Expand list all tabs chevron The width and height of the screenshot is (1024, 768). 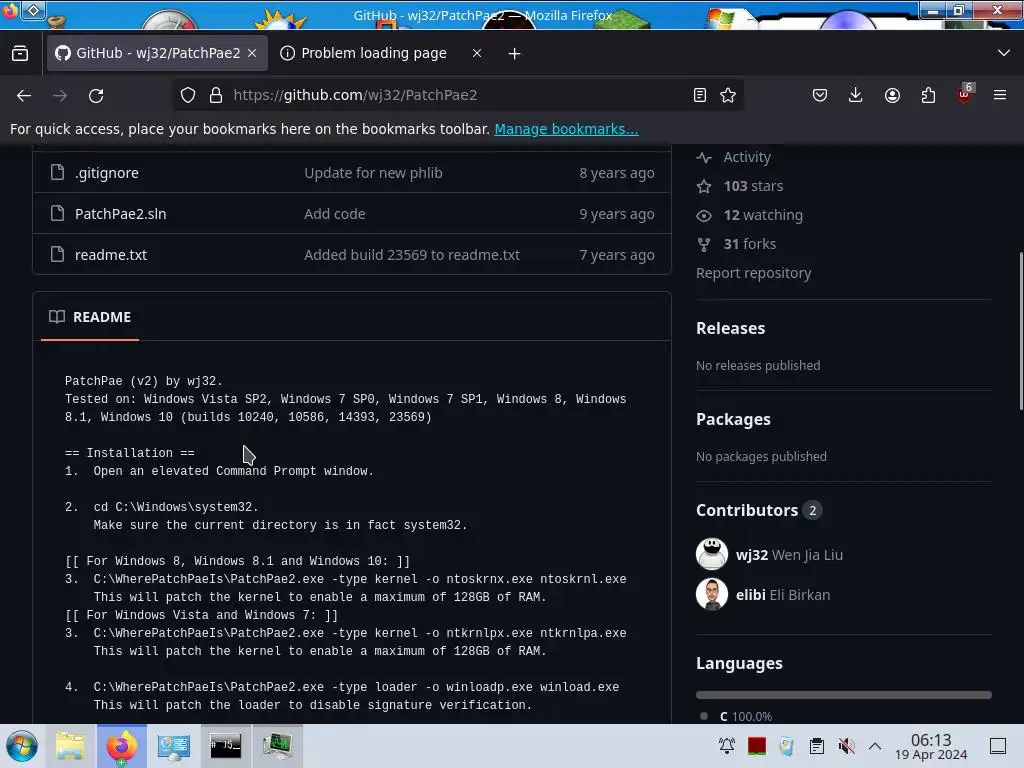tap(1004, 53)
